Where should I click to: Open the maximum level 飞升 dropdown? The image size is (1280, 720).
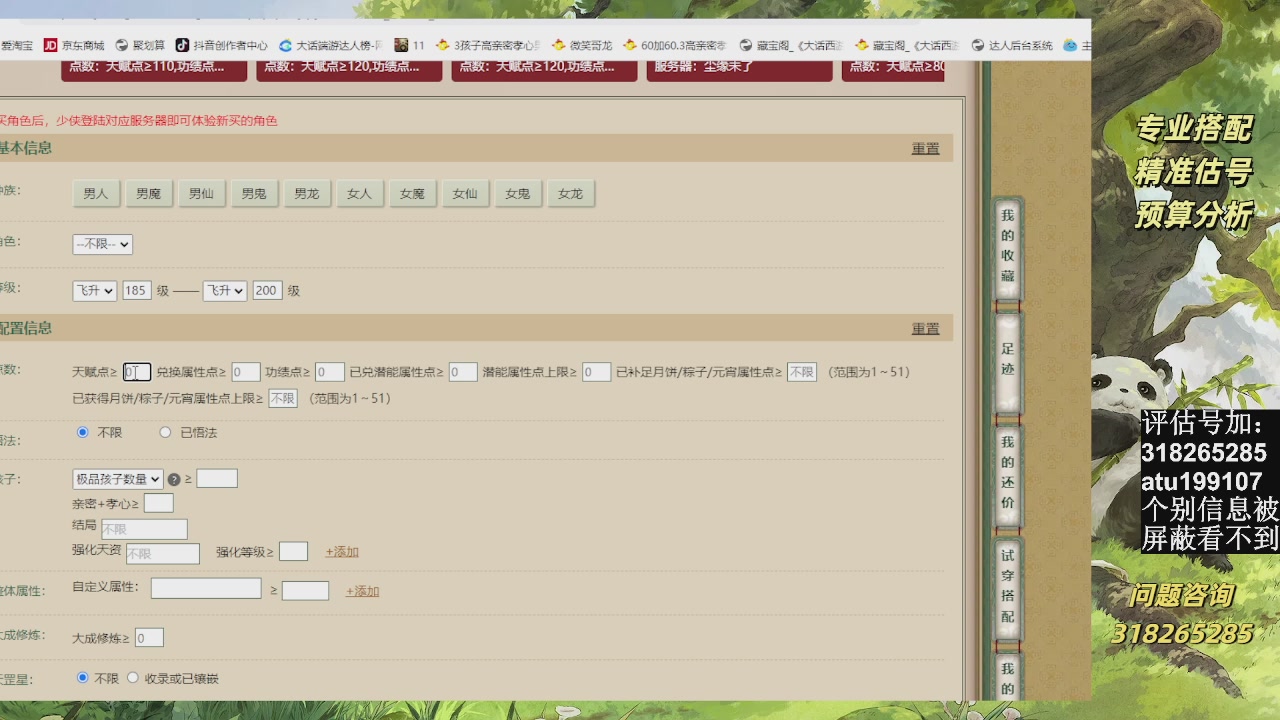[224, 291]
